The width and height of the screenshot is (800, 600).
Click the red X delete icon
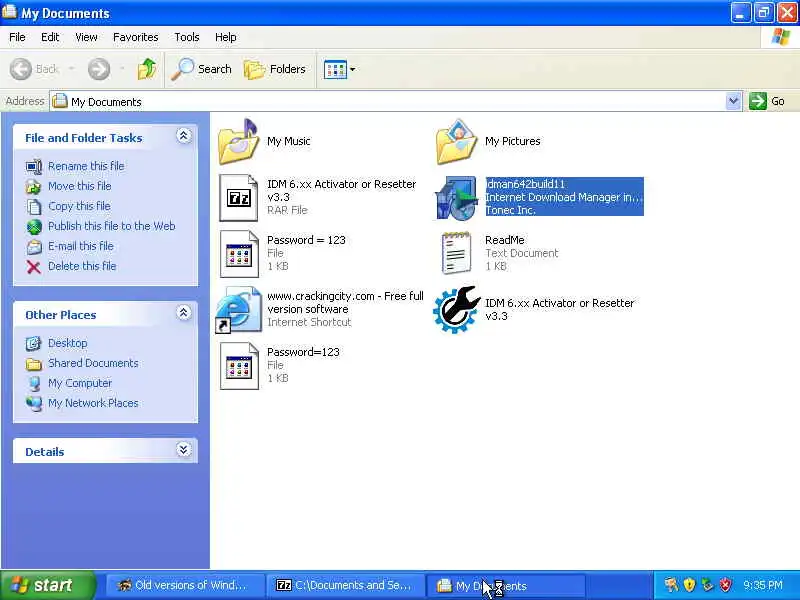[x=34, y=267]
